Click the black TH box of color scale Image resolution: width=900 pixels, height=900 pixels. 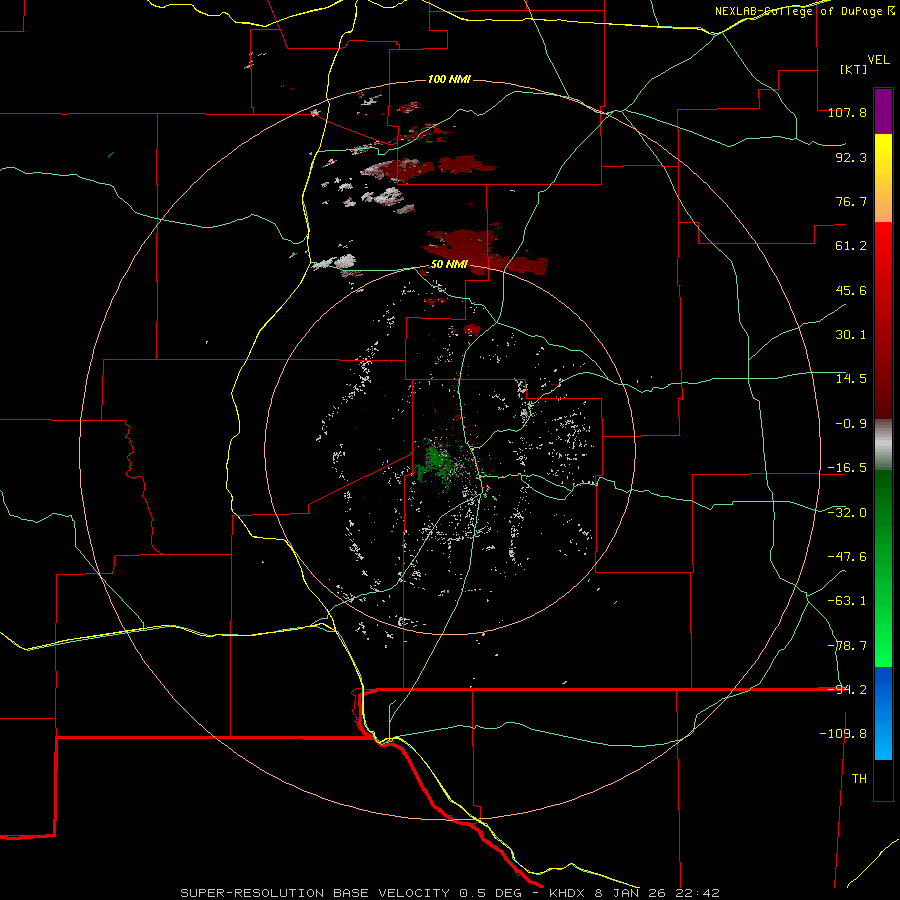883,780
